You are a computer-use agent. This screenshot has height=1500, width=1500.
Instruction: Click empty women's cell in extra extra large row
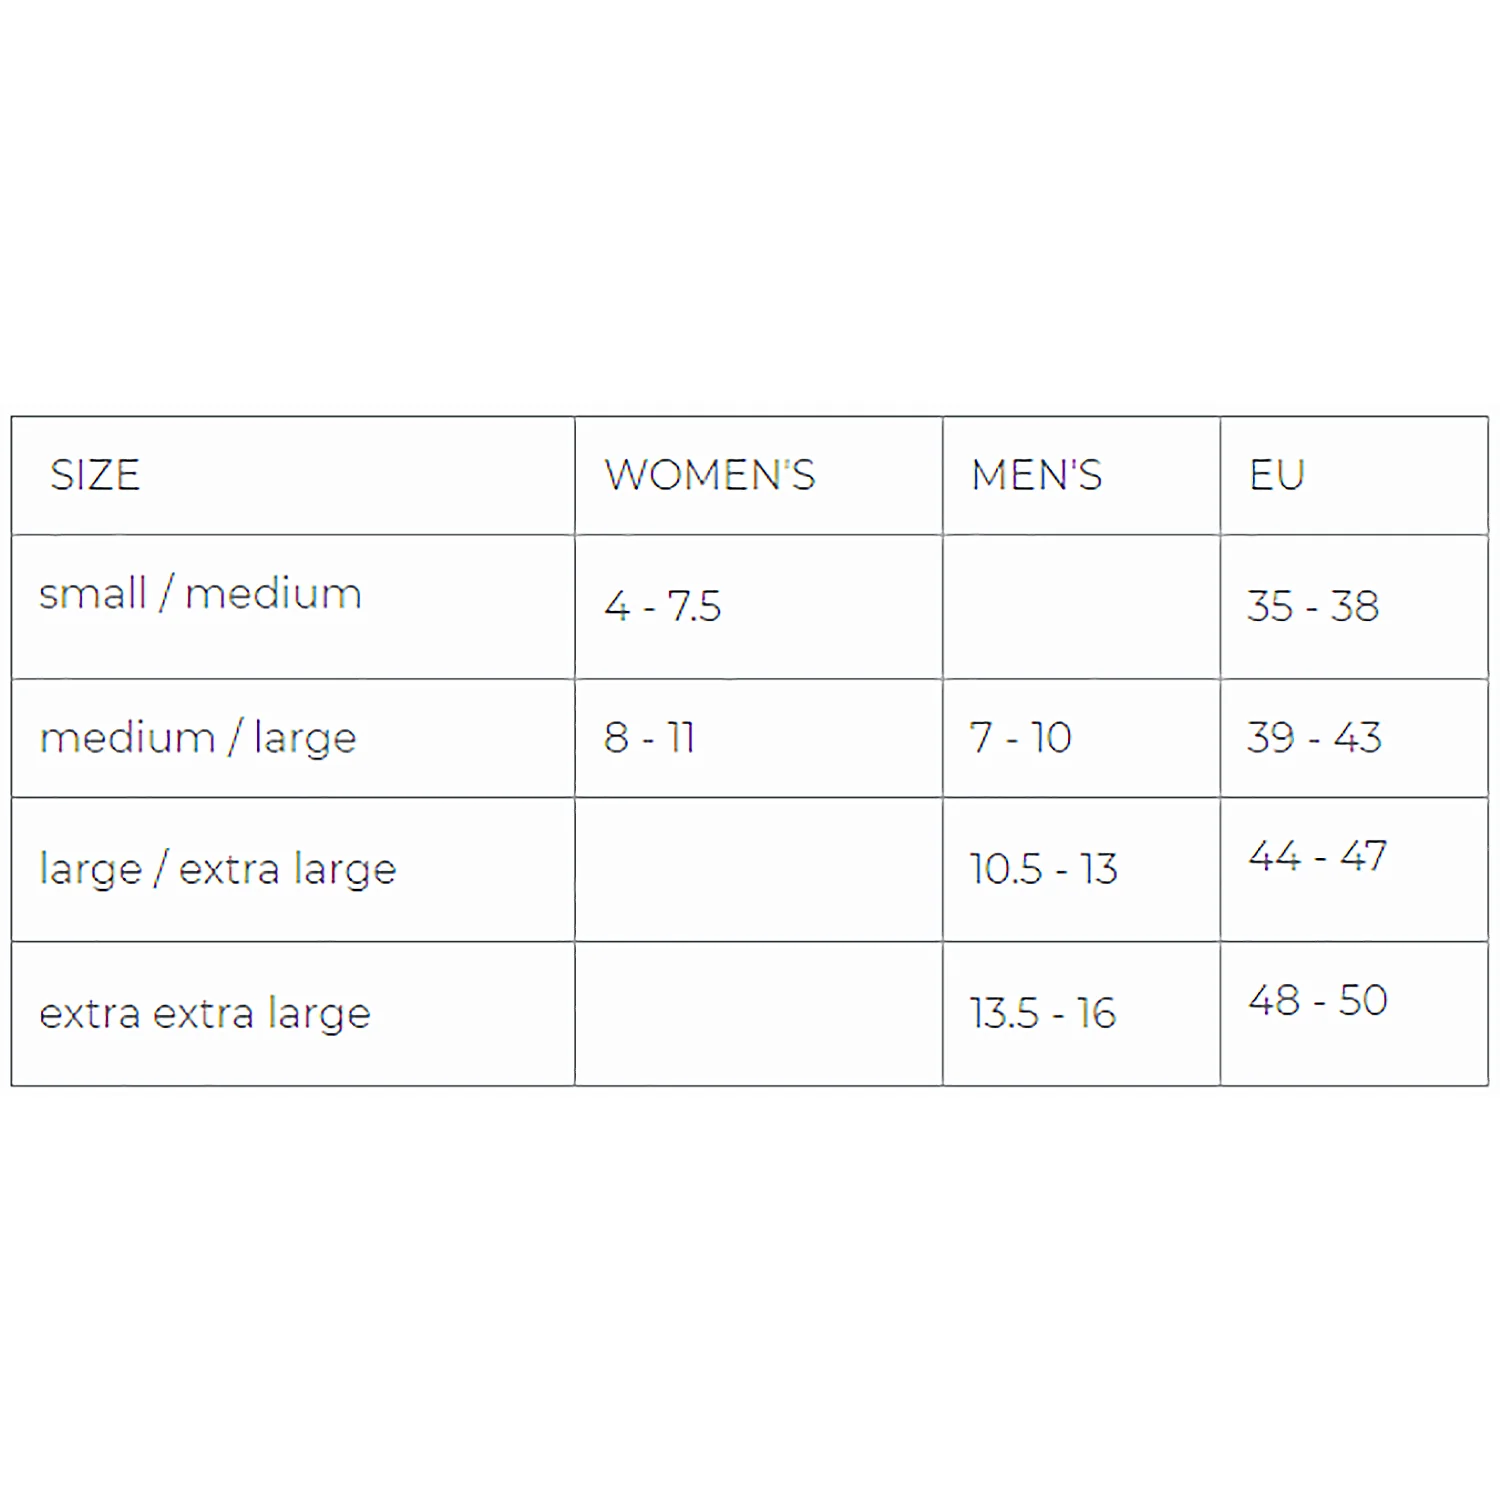(x=758, y=1013)
